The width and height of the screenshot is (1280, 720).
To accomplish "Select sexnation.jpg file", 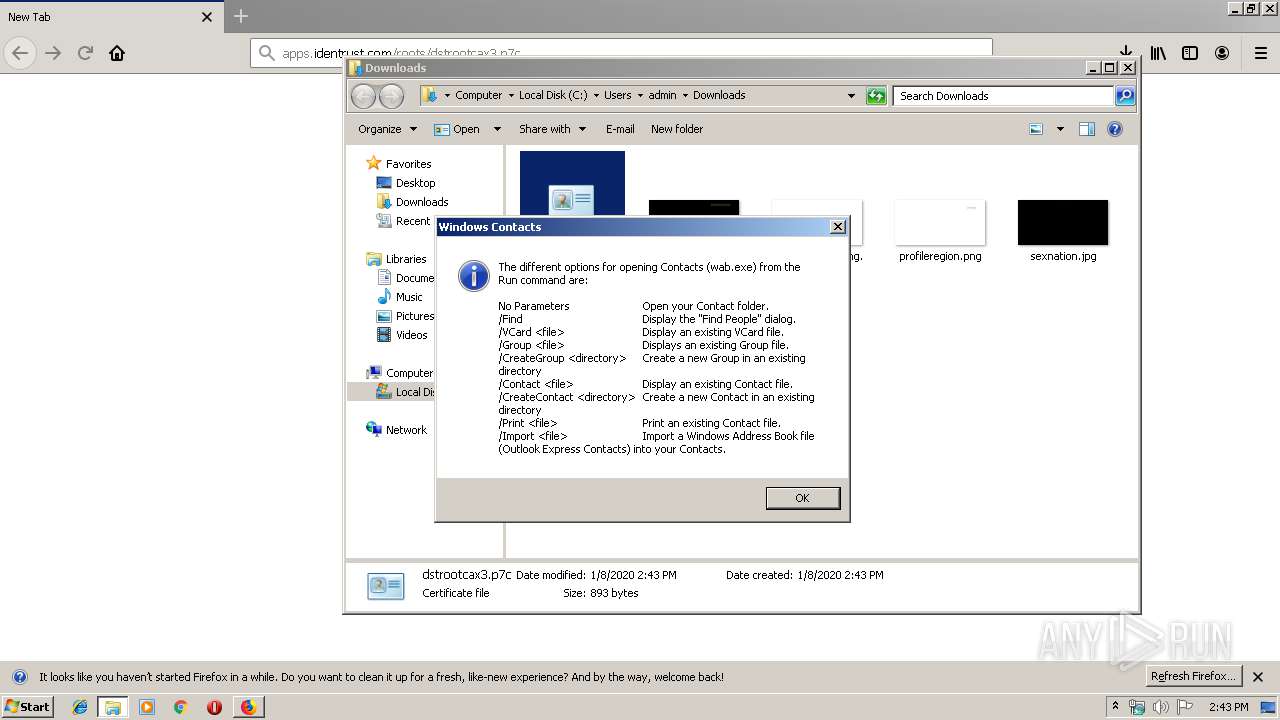I will click(x=1063, y=231).
